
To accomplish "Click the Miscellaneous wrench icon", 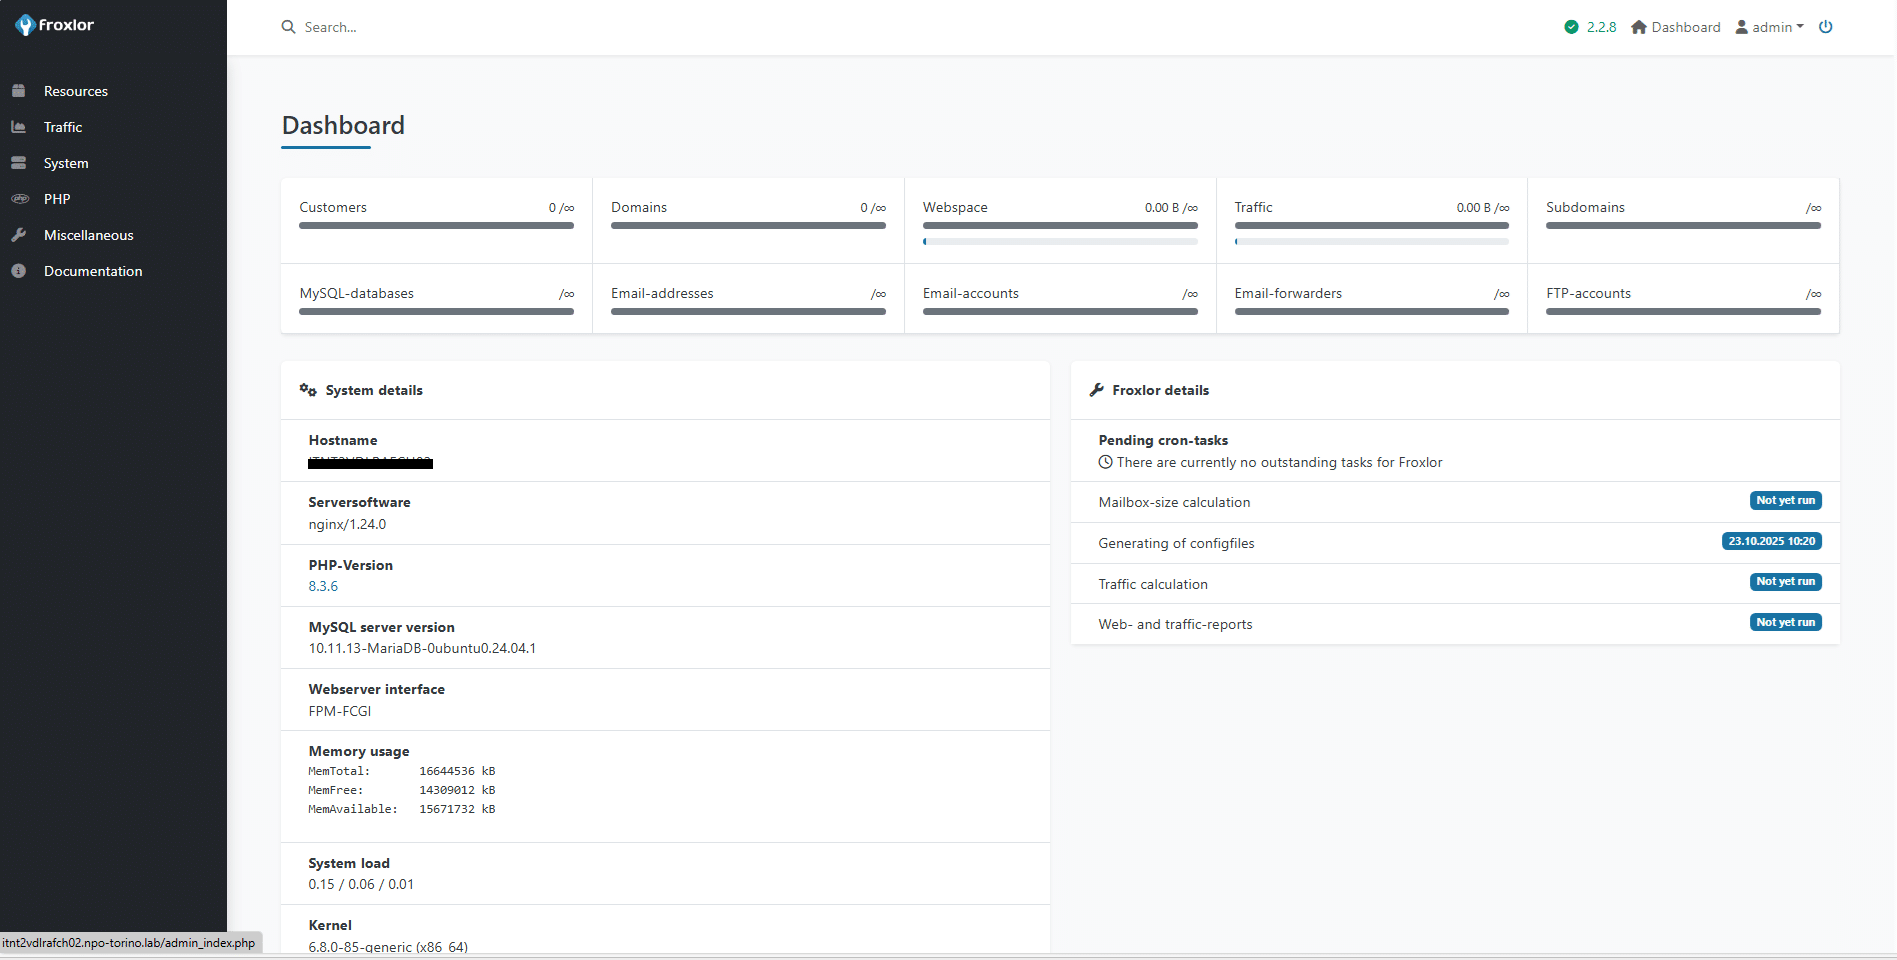I will click(x=18, y=235).
